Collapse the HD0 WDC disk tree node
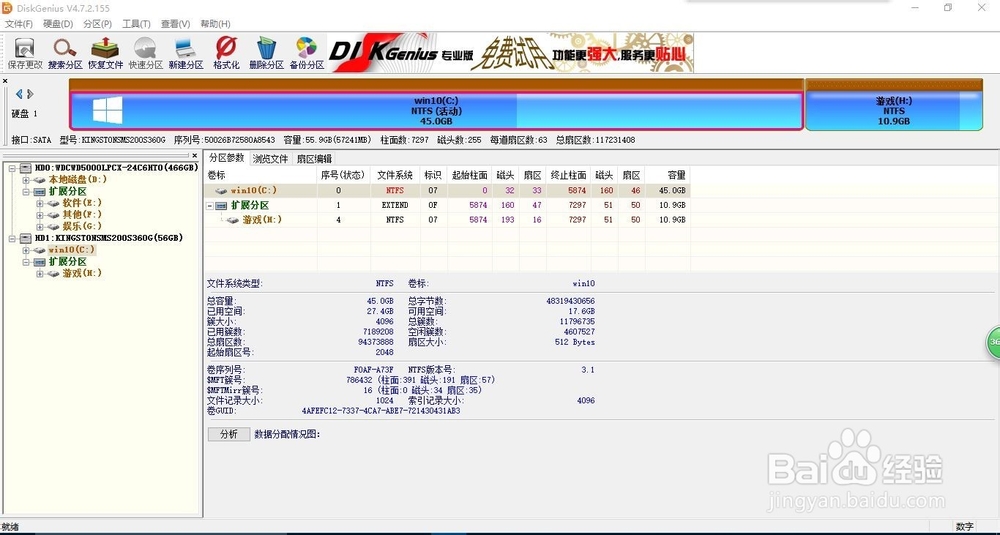 12,168
